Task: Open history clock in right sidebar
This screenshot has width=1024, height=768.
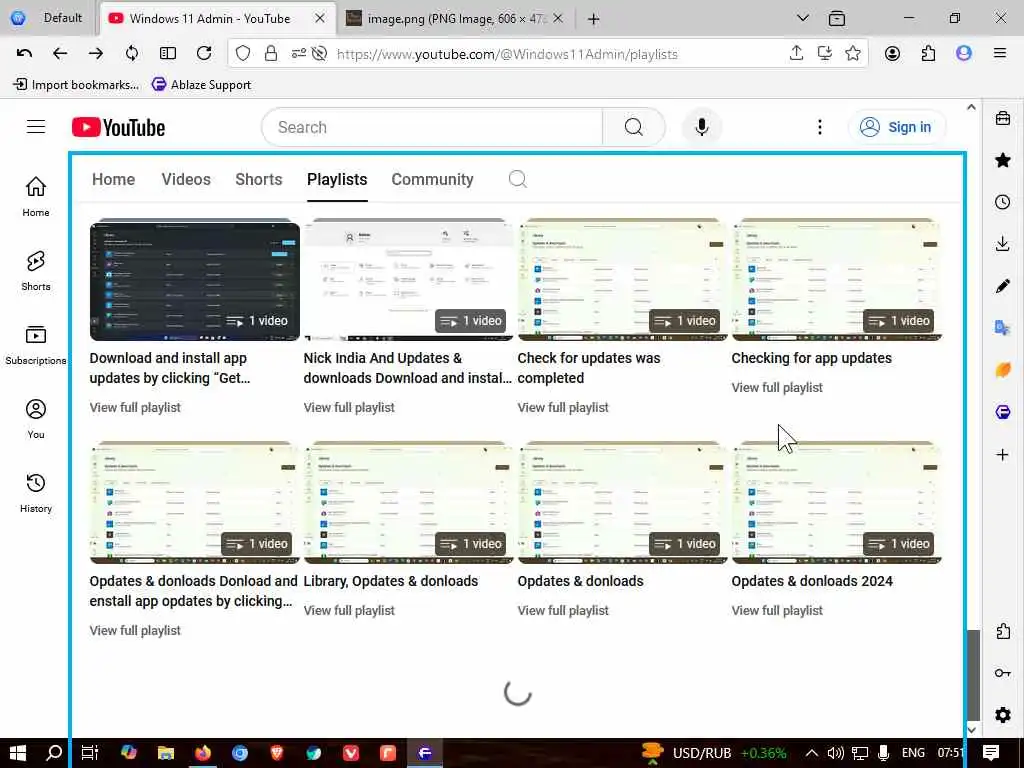Action: pyautogui.click(x=1003, y=202)
